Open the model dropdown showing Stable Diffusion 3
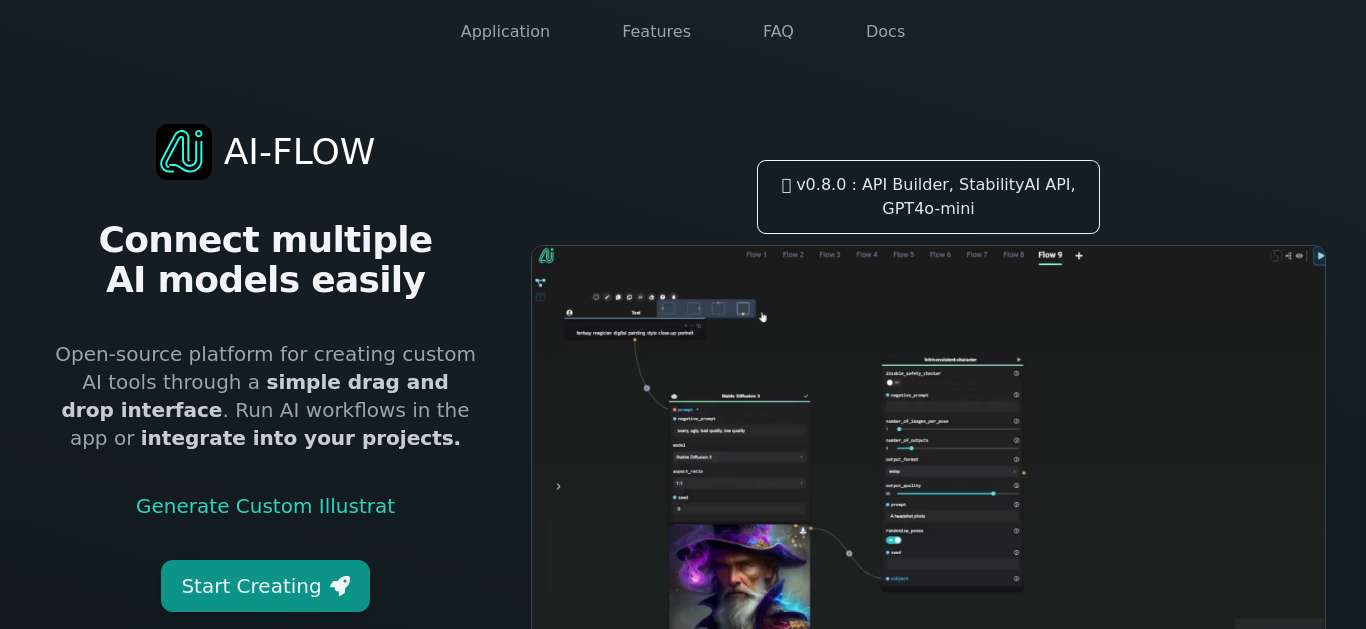 click(739, 457)
